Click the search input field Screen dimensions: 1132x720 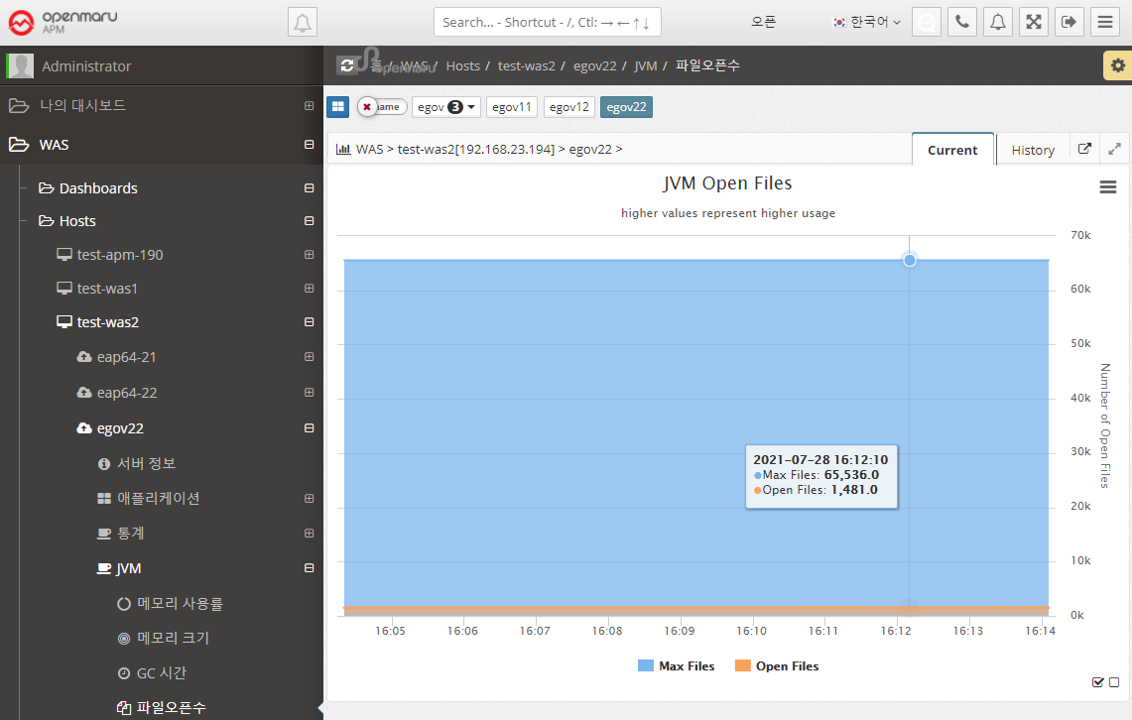tap(547, 22)
